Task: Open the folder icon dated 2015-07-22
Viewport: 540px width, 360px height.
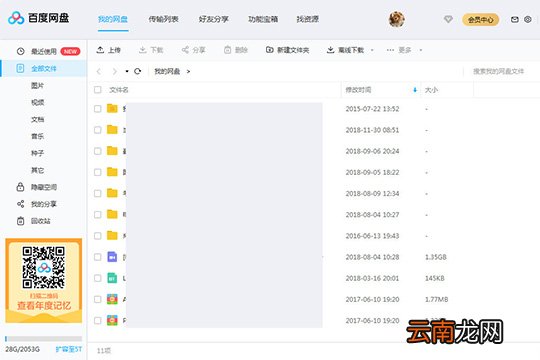Action: coord(112,109)
